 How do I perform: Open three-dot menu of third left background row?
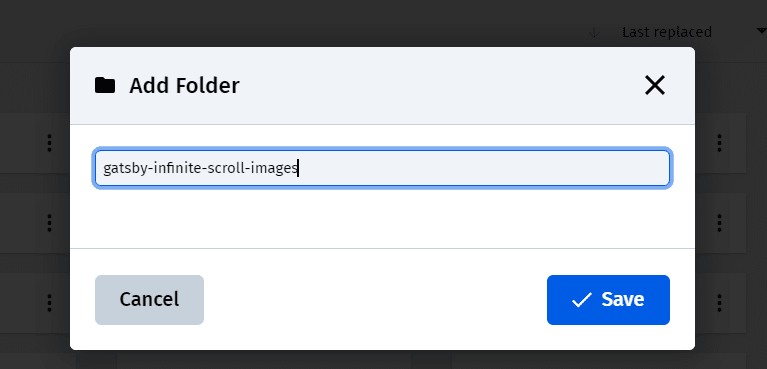[49, 302]
